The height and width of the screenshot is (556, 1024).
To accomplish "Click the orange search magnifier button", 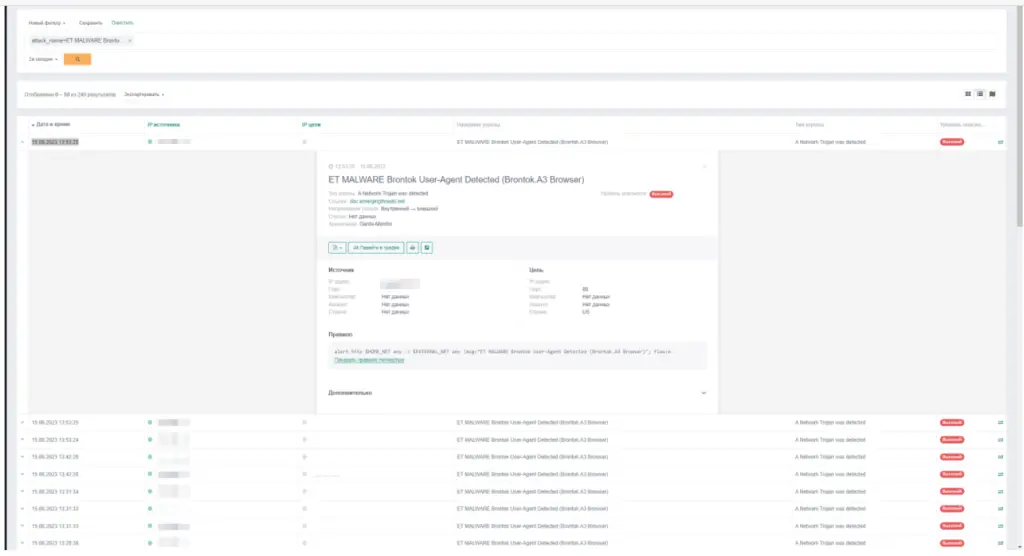I will point(77,59).
